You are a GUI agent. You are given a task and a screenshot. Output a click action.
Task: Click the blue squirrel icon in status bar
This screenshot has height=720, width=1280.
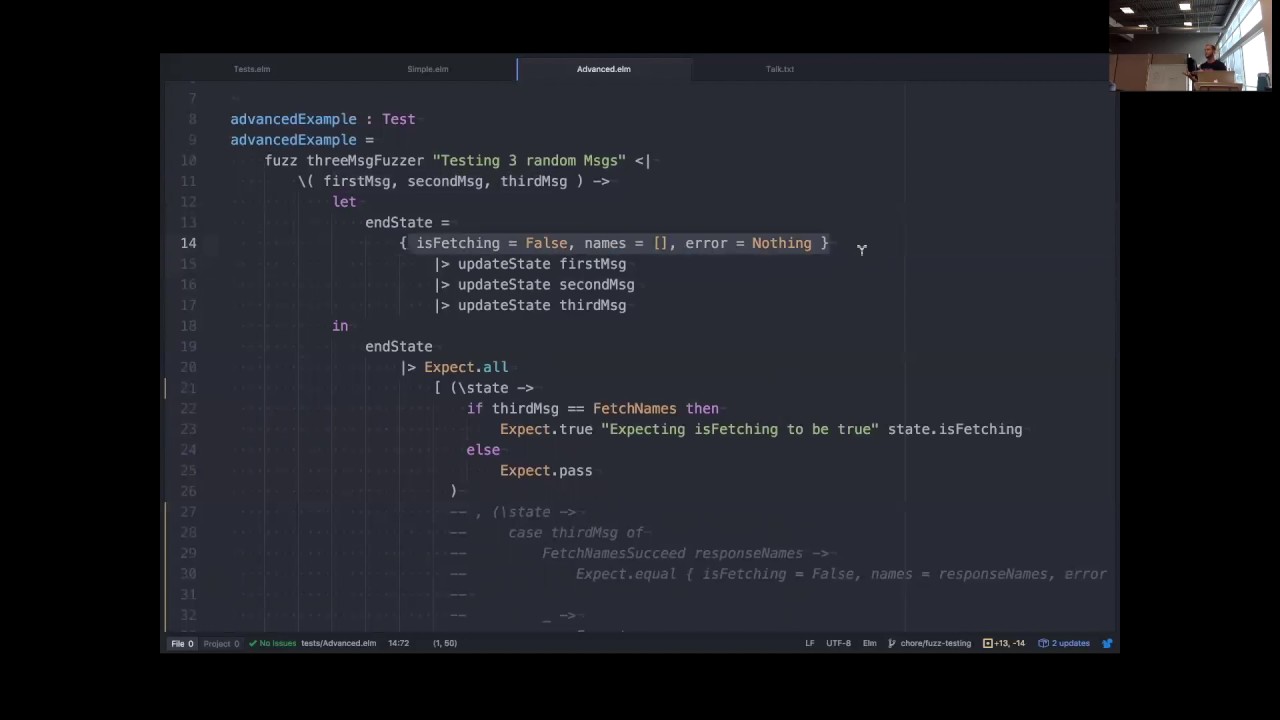coord(1107,643)
